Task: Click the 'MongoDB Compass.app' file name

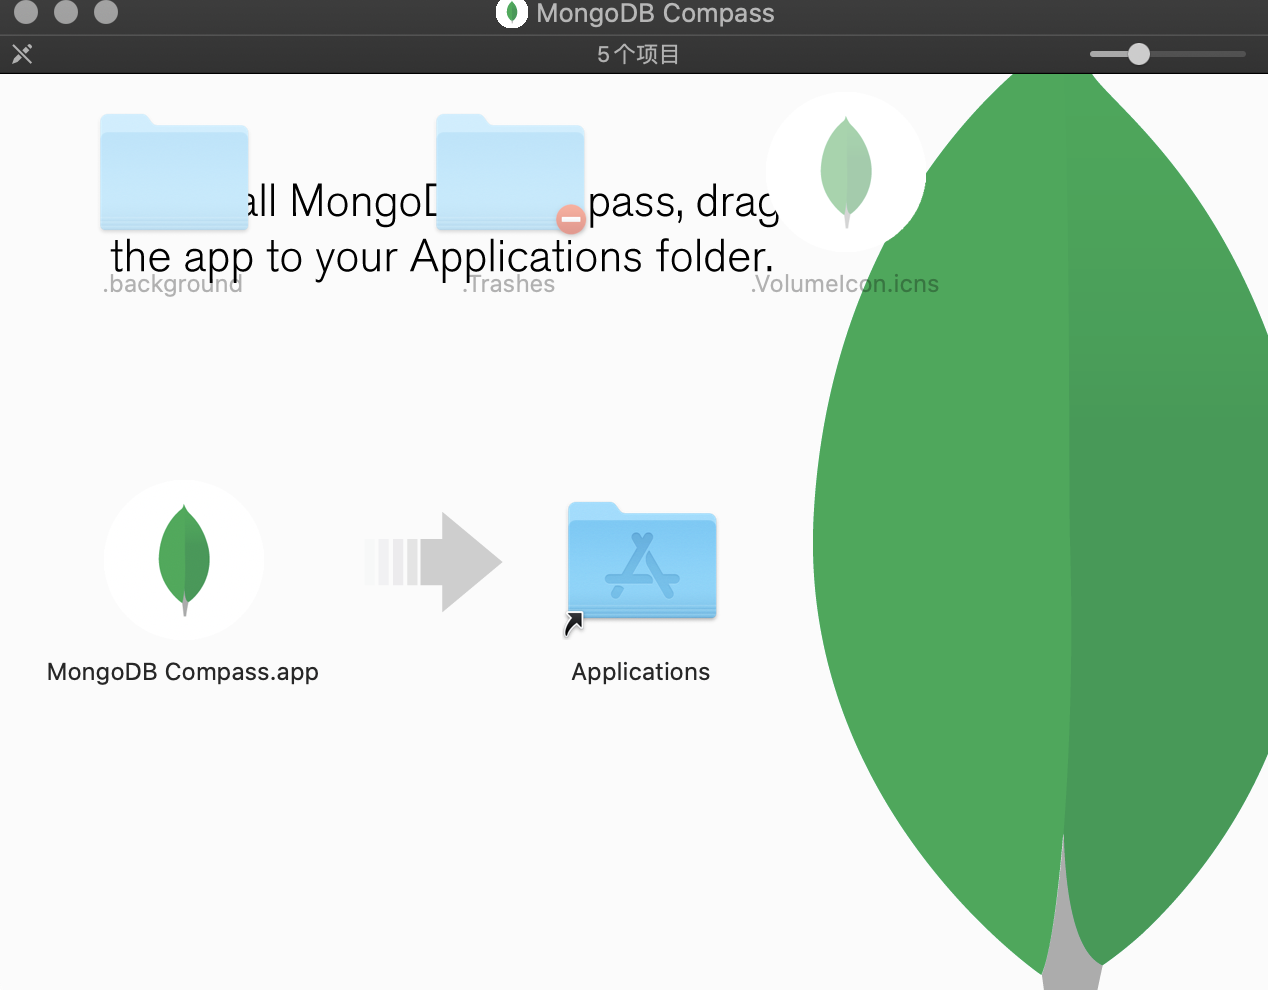Action: click(183, 672)
